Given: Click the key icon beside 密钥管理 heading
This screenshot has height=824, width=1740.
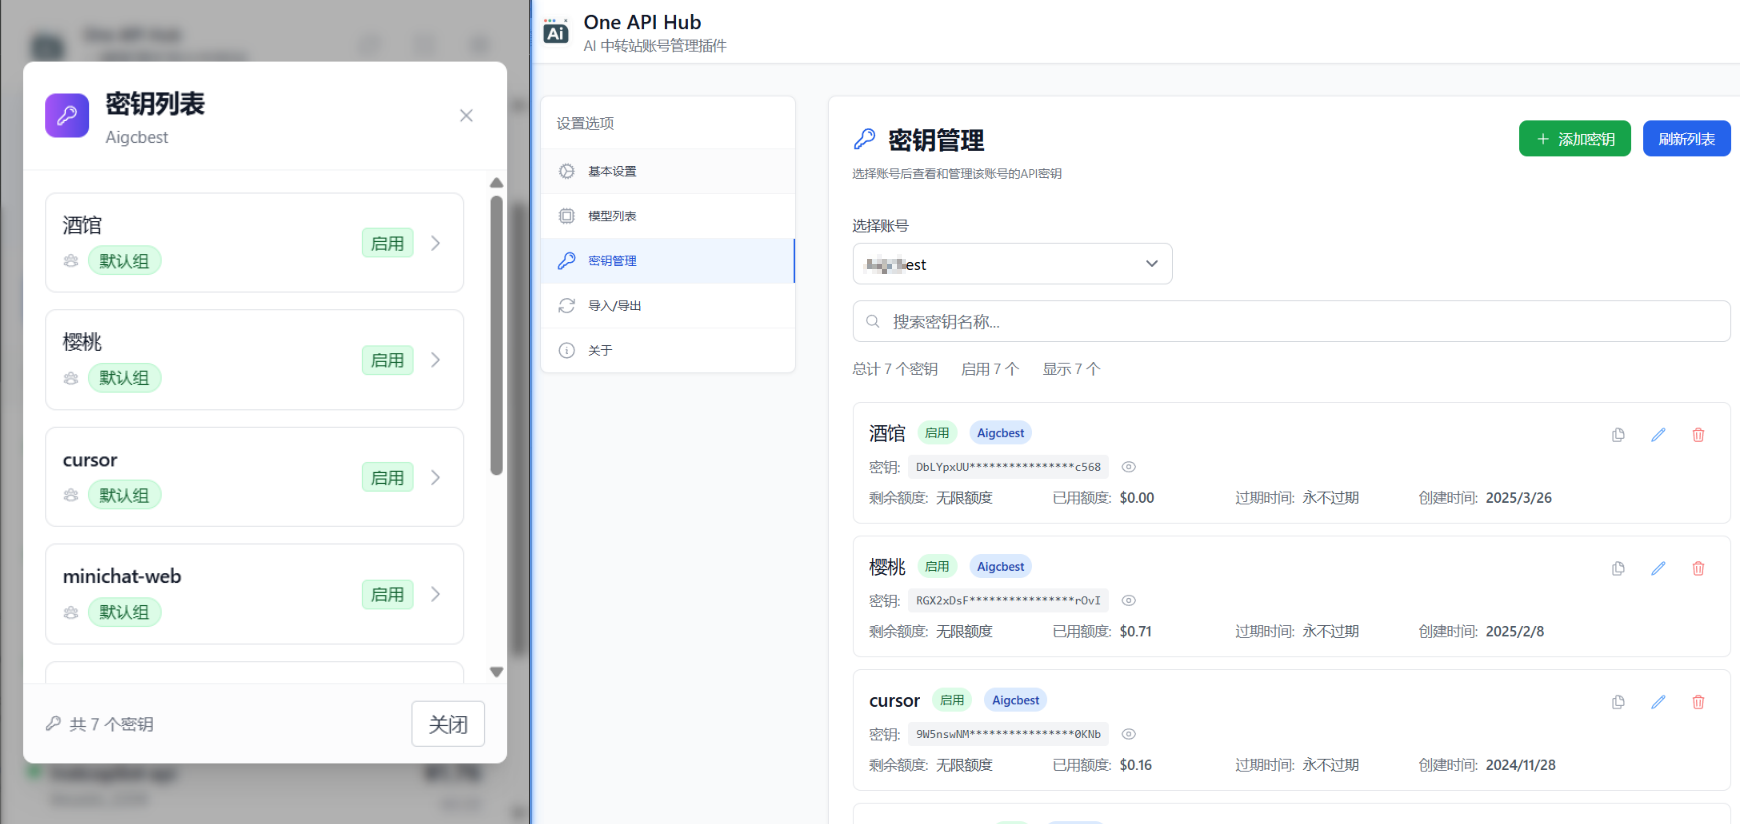Looking at the screenshot, I should 865,139.
